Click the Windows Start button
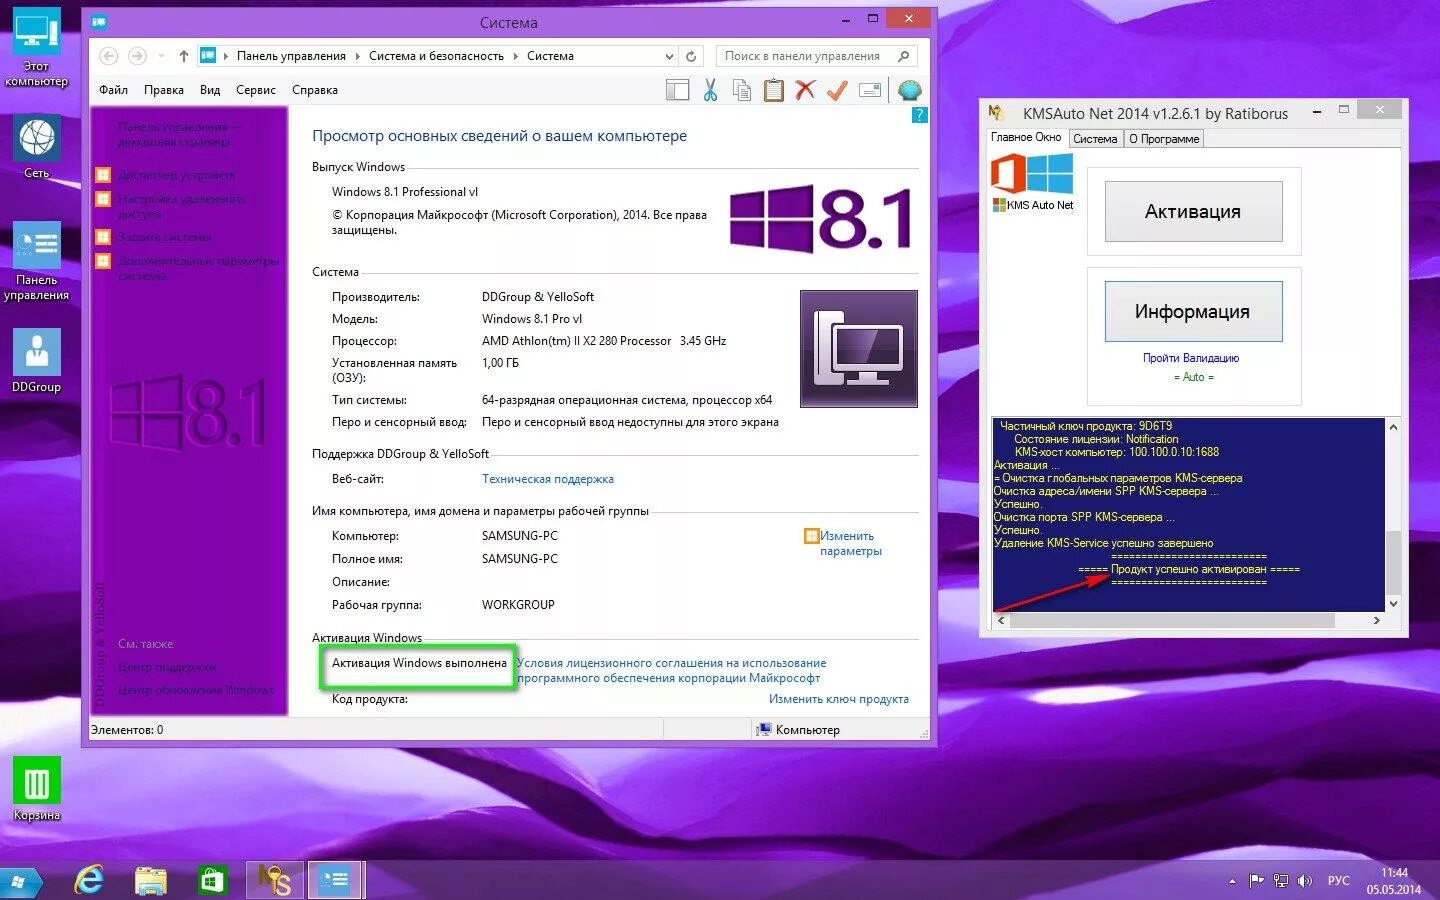This screenshot has width=1440, height=900. tap(20, 882)
